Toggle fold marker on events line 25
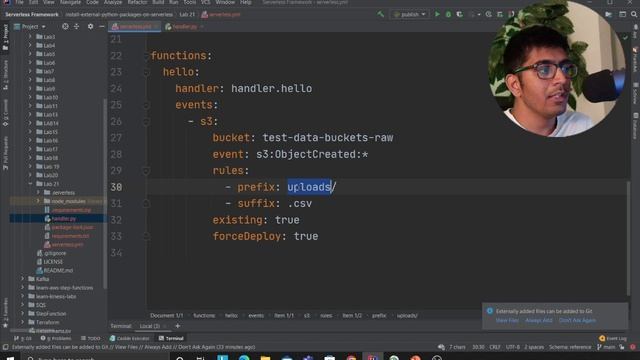Screen dimensions: 640x360 click(146, 105)
